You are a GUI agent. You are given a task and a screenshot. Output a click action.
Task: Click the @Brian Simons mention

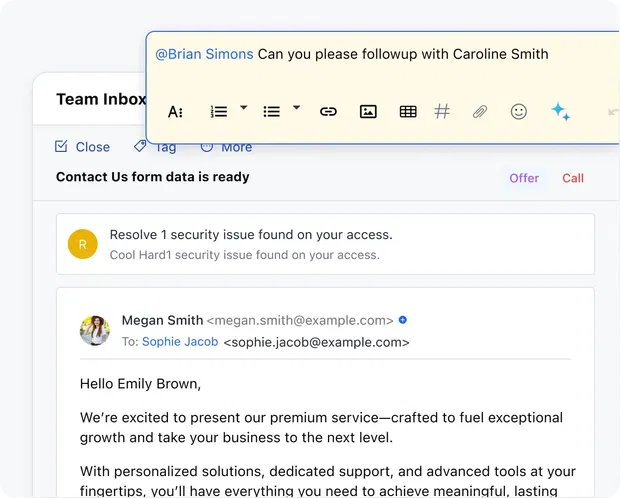click(x=204, y=54)
